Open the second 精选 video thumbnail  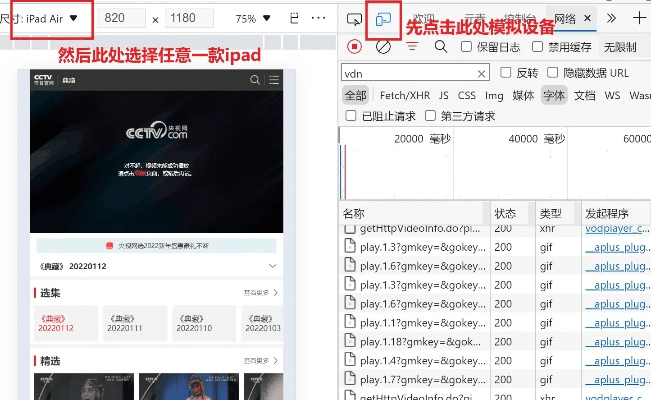(189, 386)
